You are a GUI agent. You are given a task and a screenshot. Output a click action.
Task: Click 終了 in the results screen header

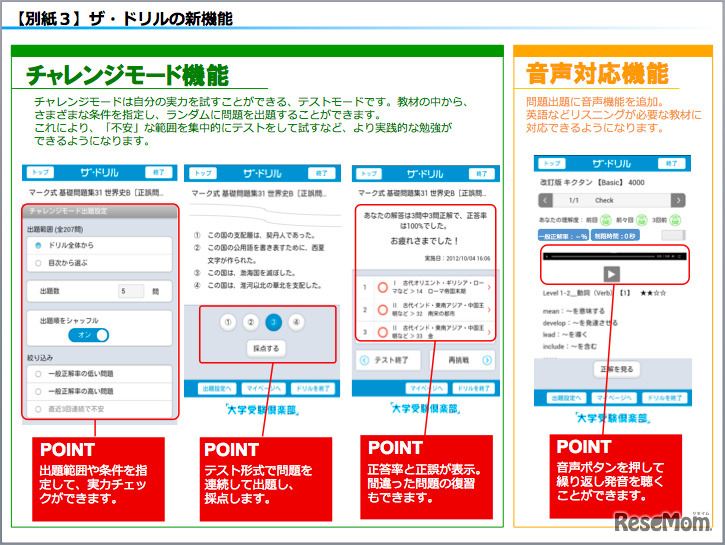click(481, 173)
